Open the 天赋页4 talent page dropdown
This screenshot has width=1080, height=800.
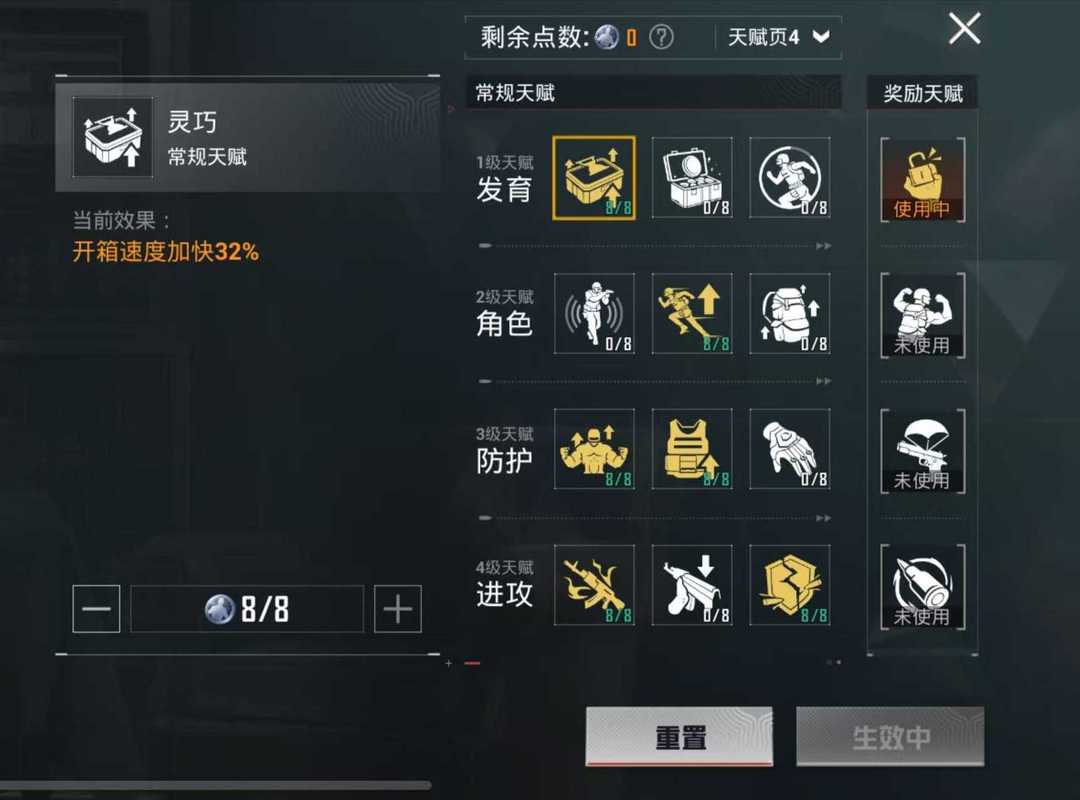[x=778, y=37]
